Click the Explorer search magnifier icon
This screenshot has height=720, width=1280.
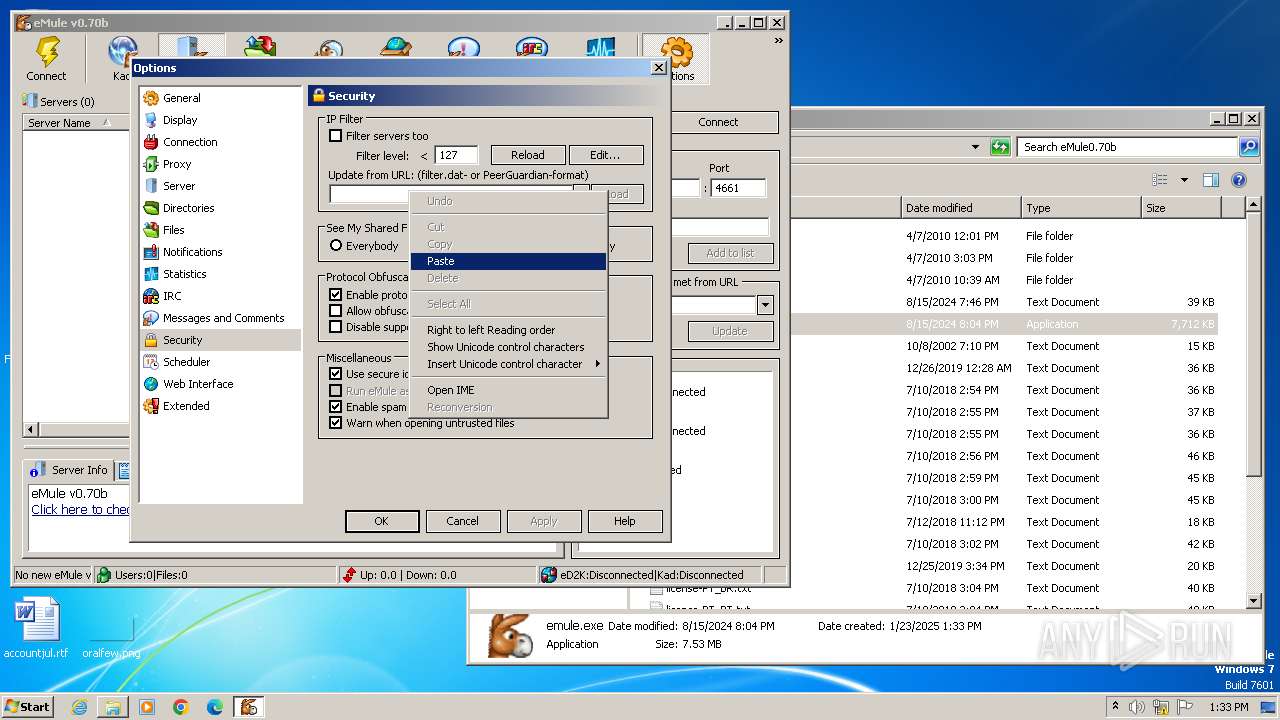[x=1249, y=147]
